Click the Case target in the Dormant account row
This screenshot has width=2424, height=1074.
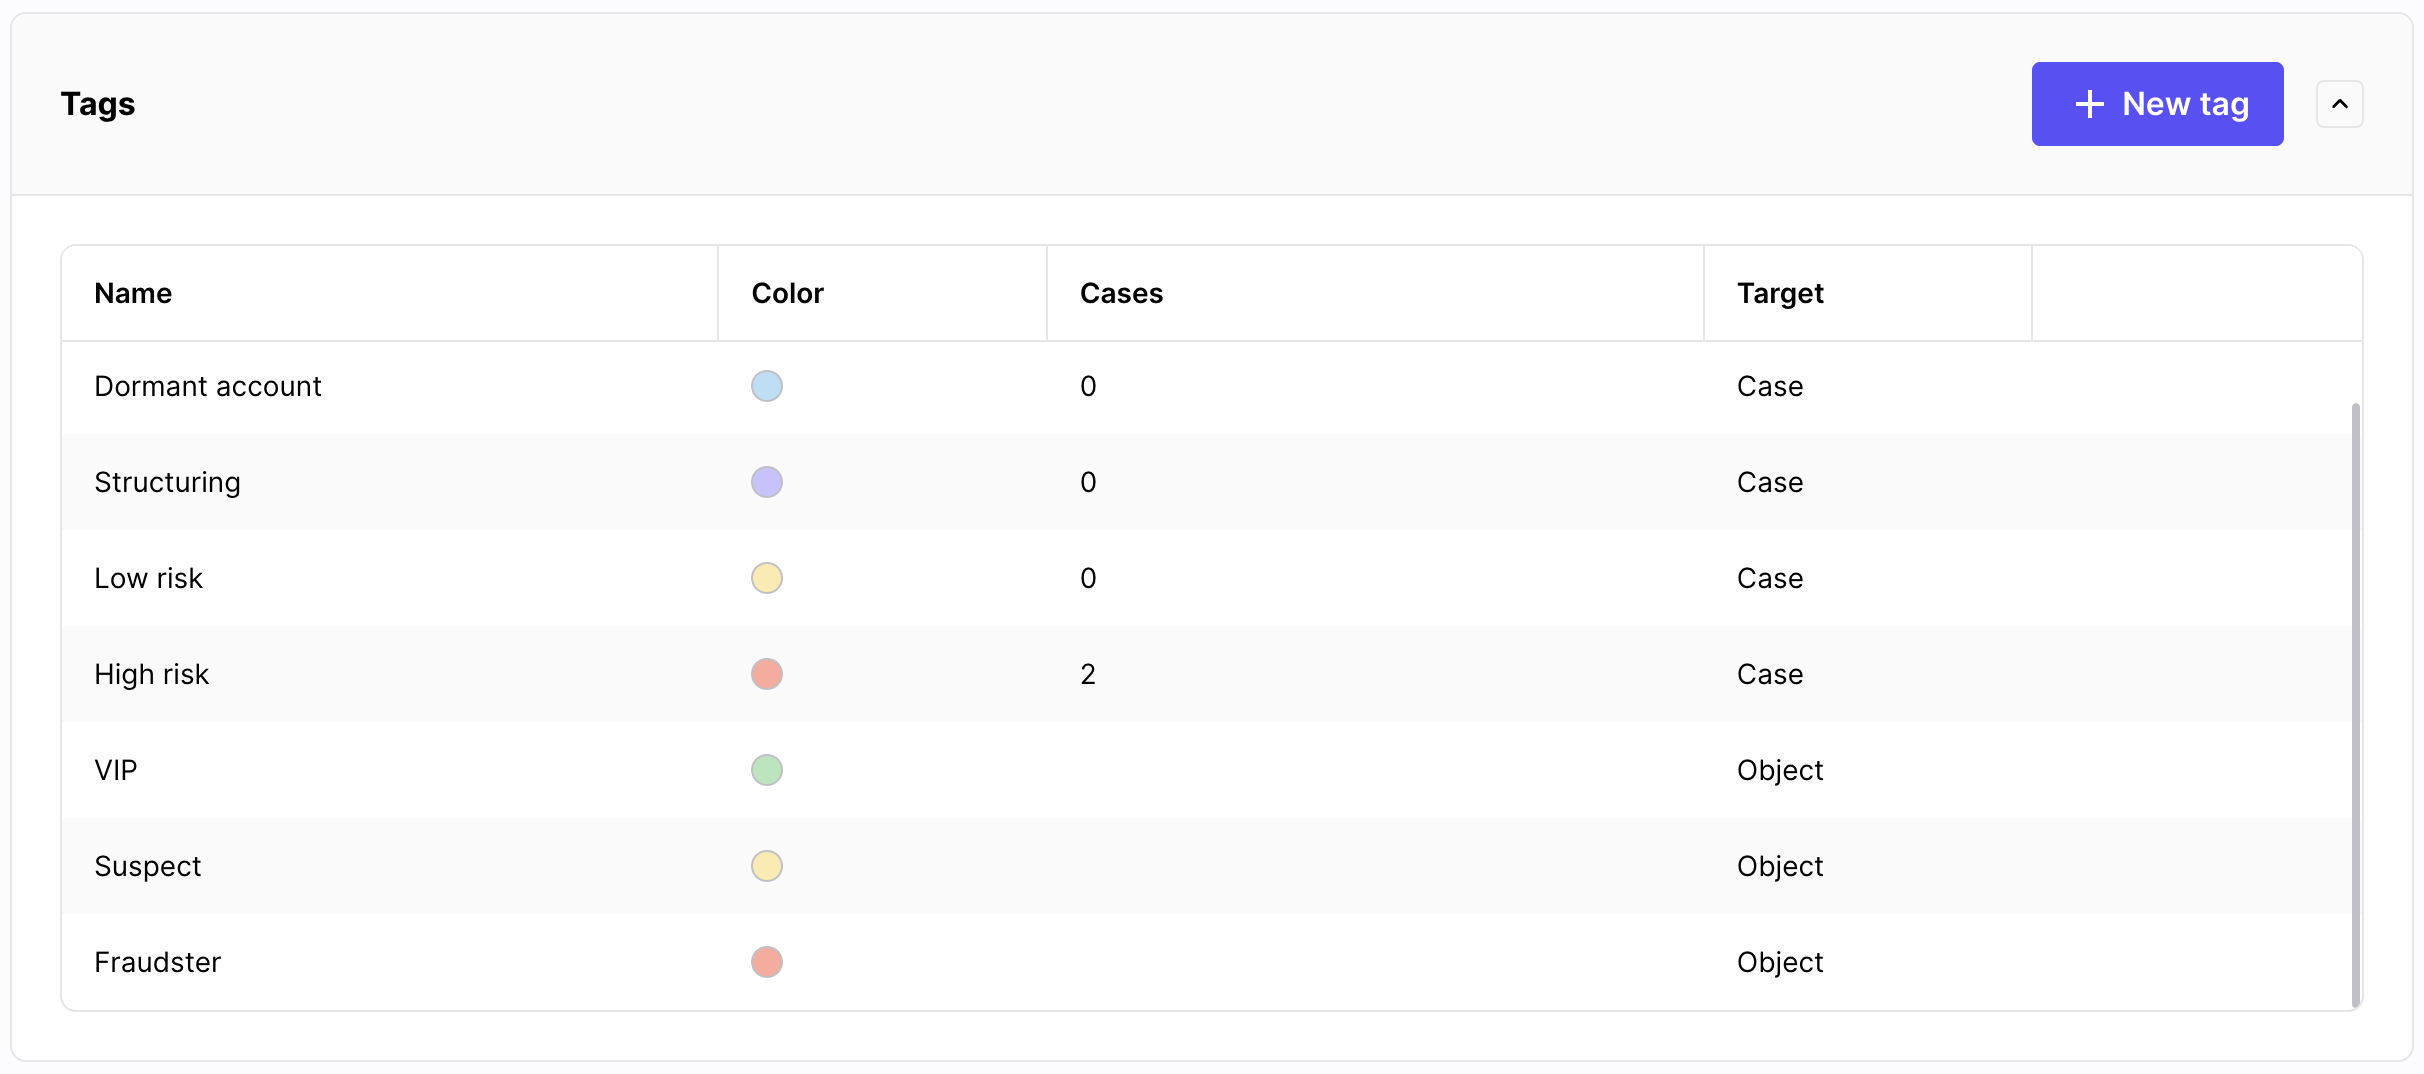(x=1770, y=386)
